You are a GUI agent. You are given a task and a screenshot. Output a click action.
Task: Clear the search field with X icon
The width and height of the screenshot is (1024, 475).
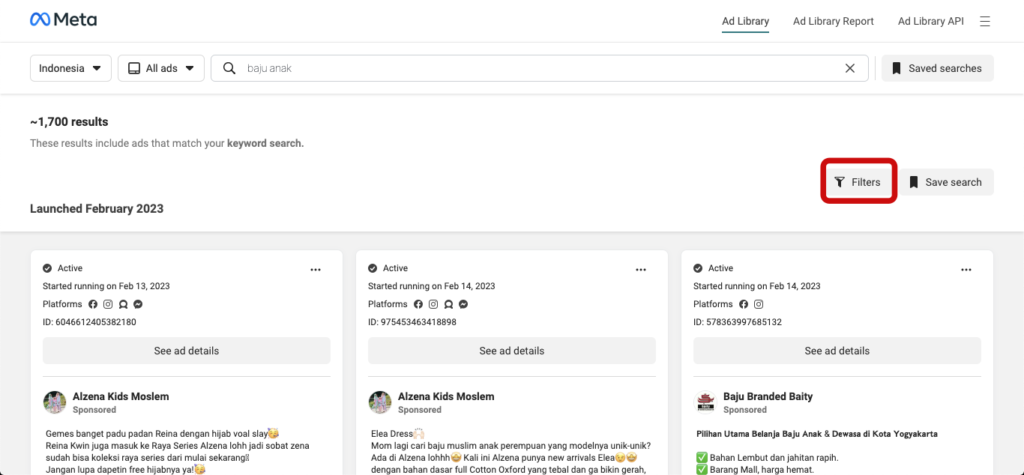850,68
